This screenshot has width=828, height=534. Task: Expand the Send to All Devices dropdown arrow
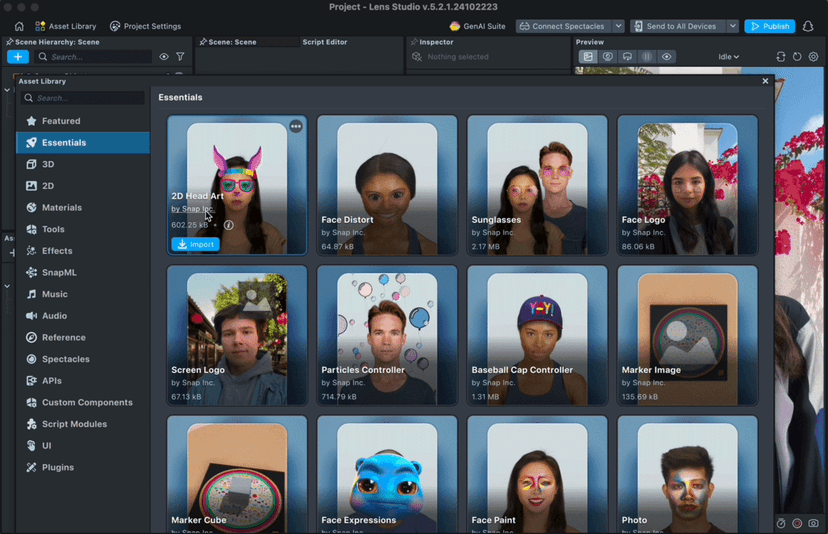pos(732,26)
